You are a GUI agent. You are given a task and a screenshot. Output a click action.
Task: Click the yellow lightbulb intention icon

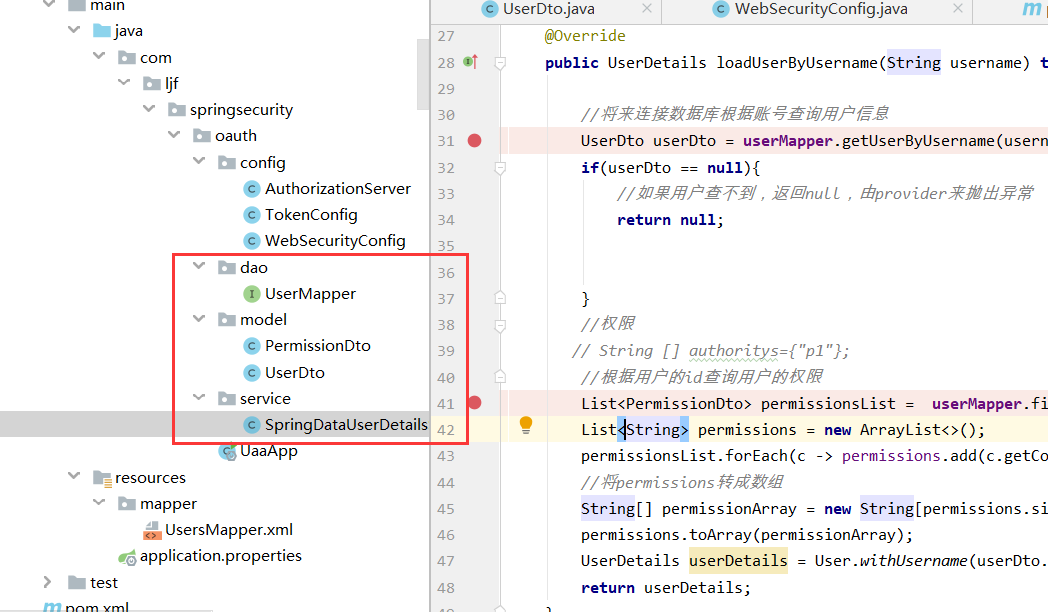pyautogui.click(x=526, y=425)
